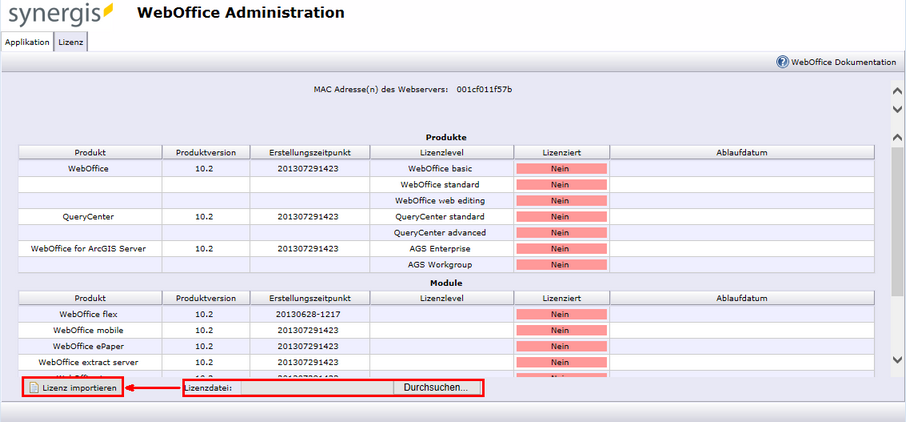Click timestamp 201307291423 in WebOffice ePaper row
Image resolution: width=906 pixels, height=422 pixels.
point(308,346)
